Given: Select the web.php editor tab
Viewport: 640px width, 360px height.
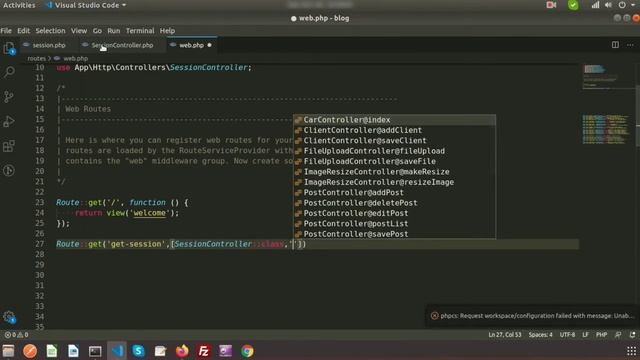Looking at the screenshot, I should pyautogui.click(x=191, y=45).
